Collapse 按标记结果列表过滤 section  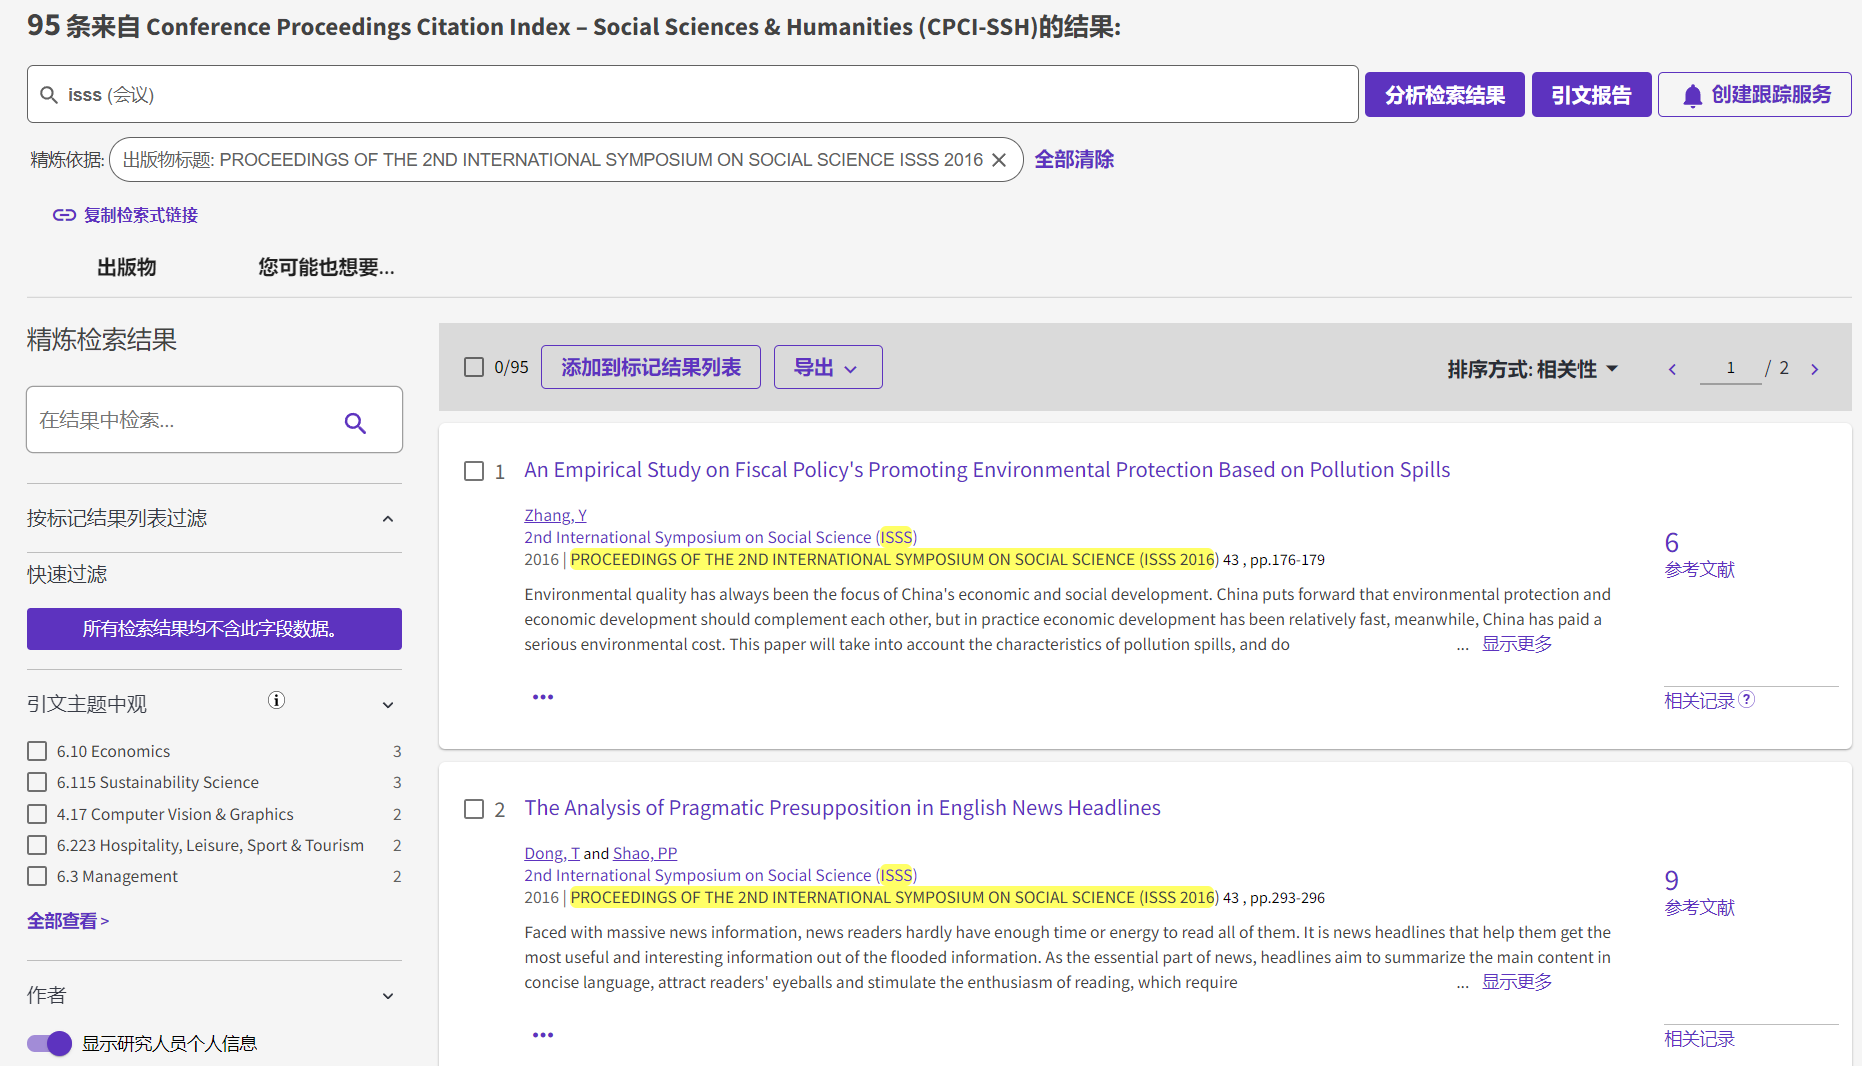(x=388, y=519)
